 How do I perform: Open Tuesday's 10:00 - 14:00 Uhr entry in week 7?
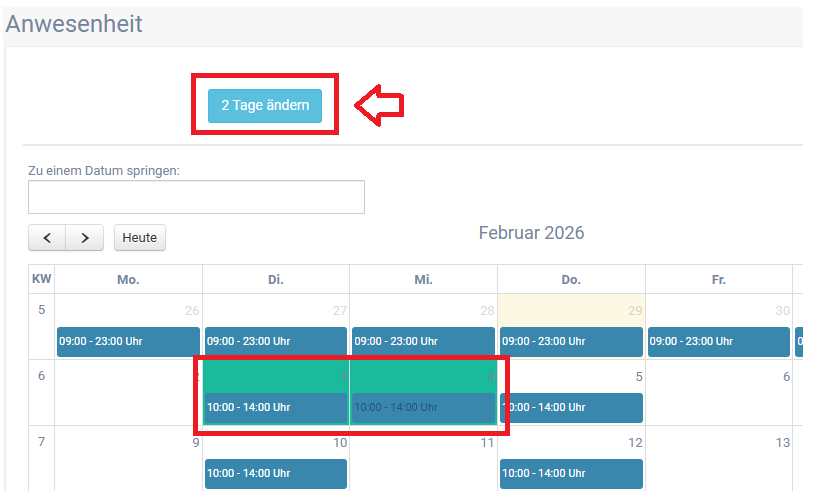coord(276,473)
